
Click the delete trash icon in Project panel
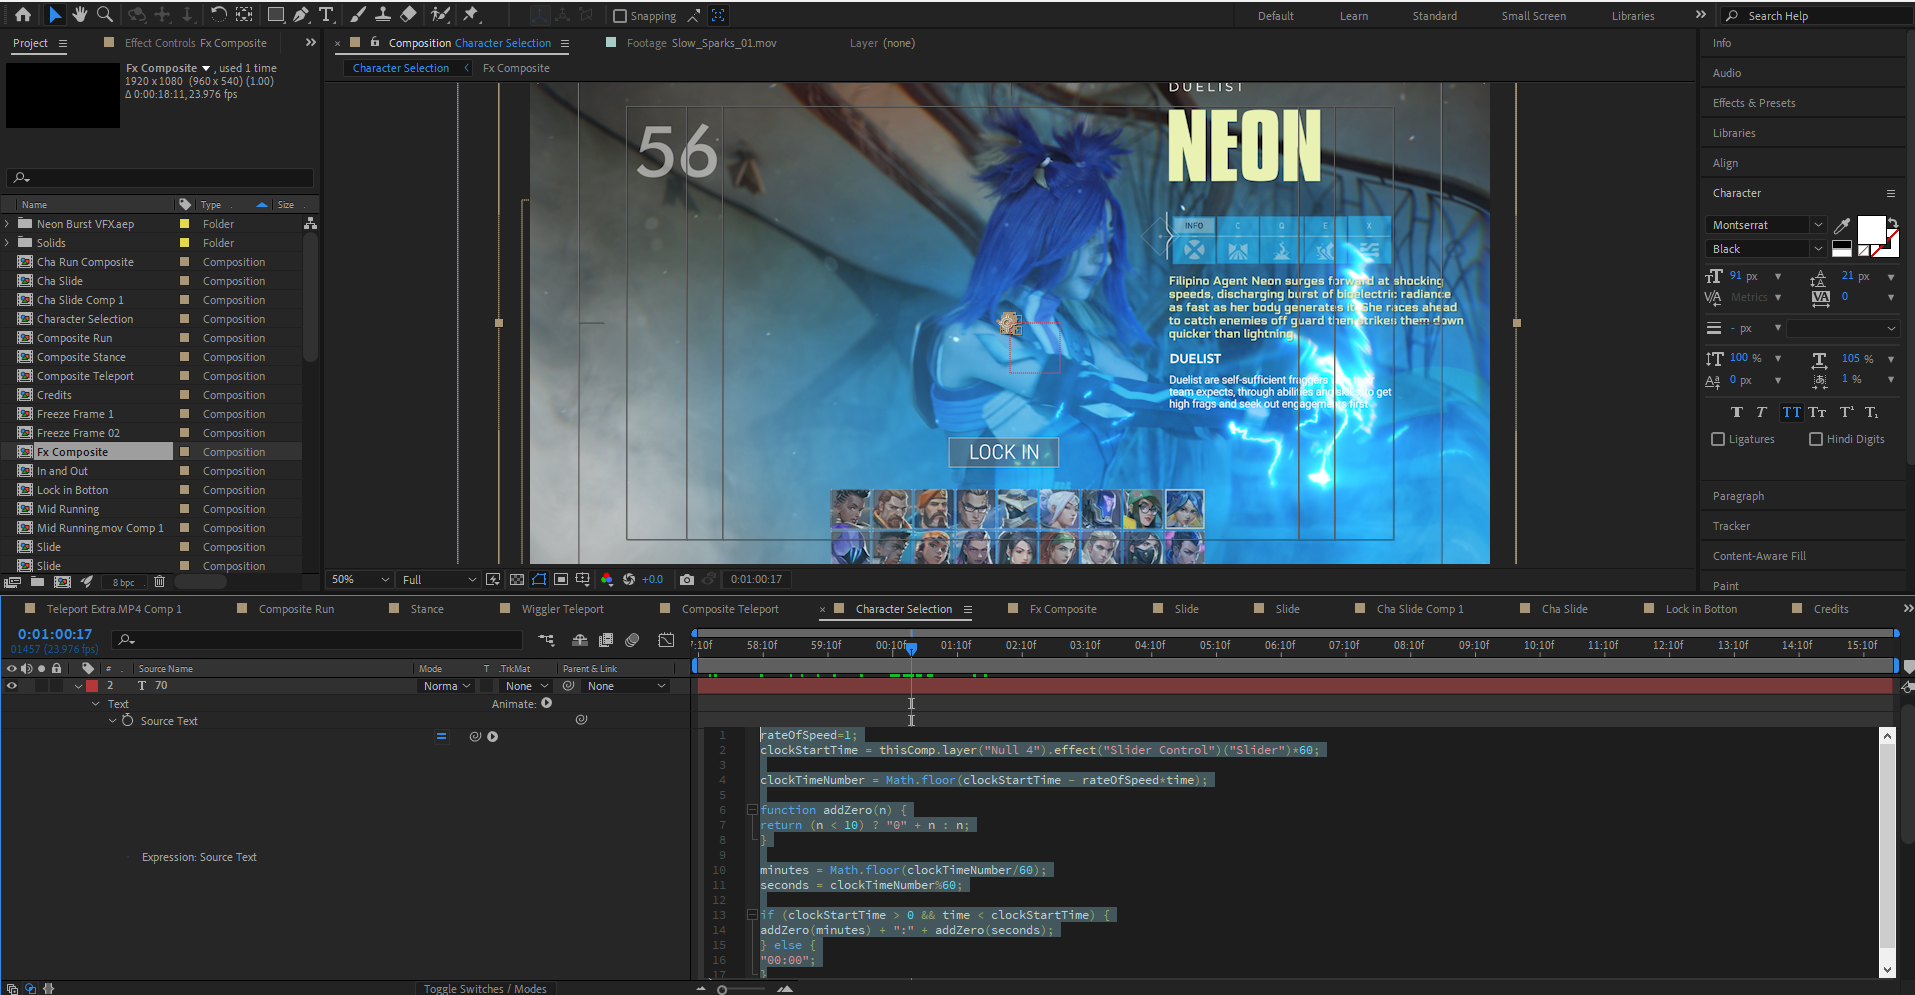coord(159,581)
